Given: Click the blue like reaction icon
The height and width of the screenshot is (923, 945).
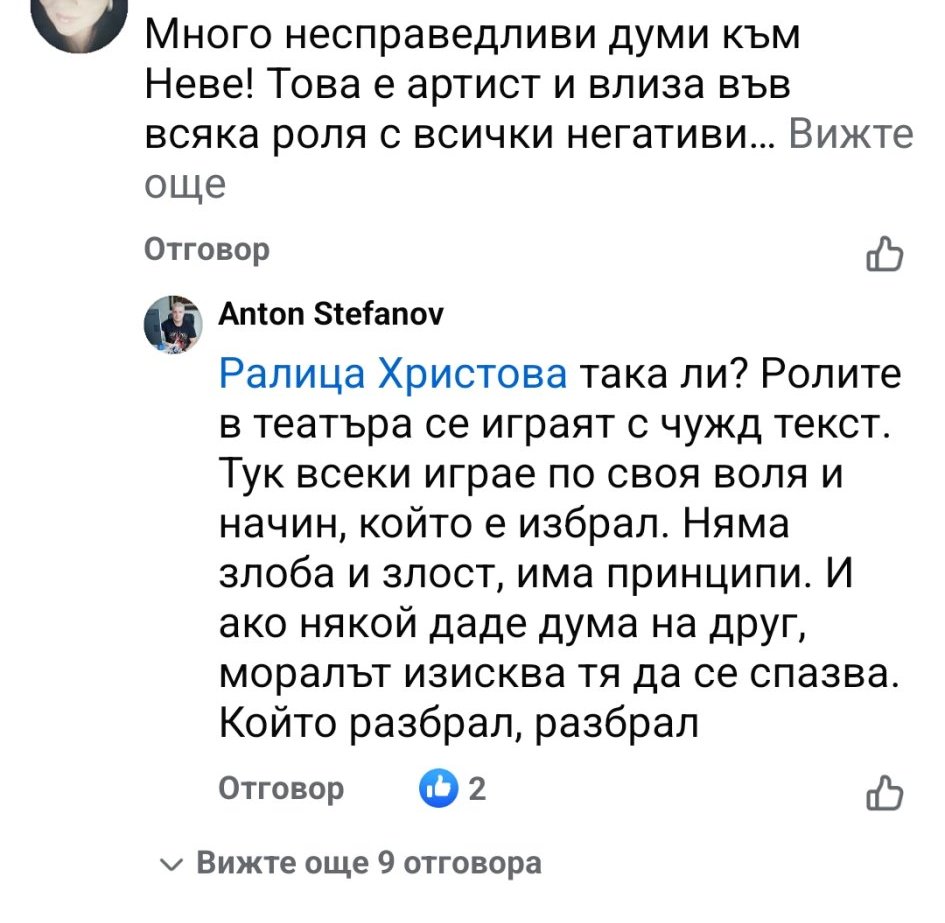Looking at the screenshot, I should [439, 790].
